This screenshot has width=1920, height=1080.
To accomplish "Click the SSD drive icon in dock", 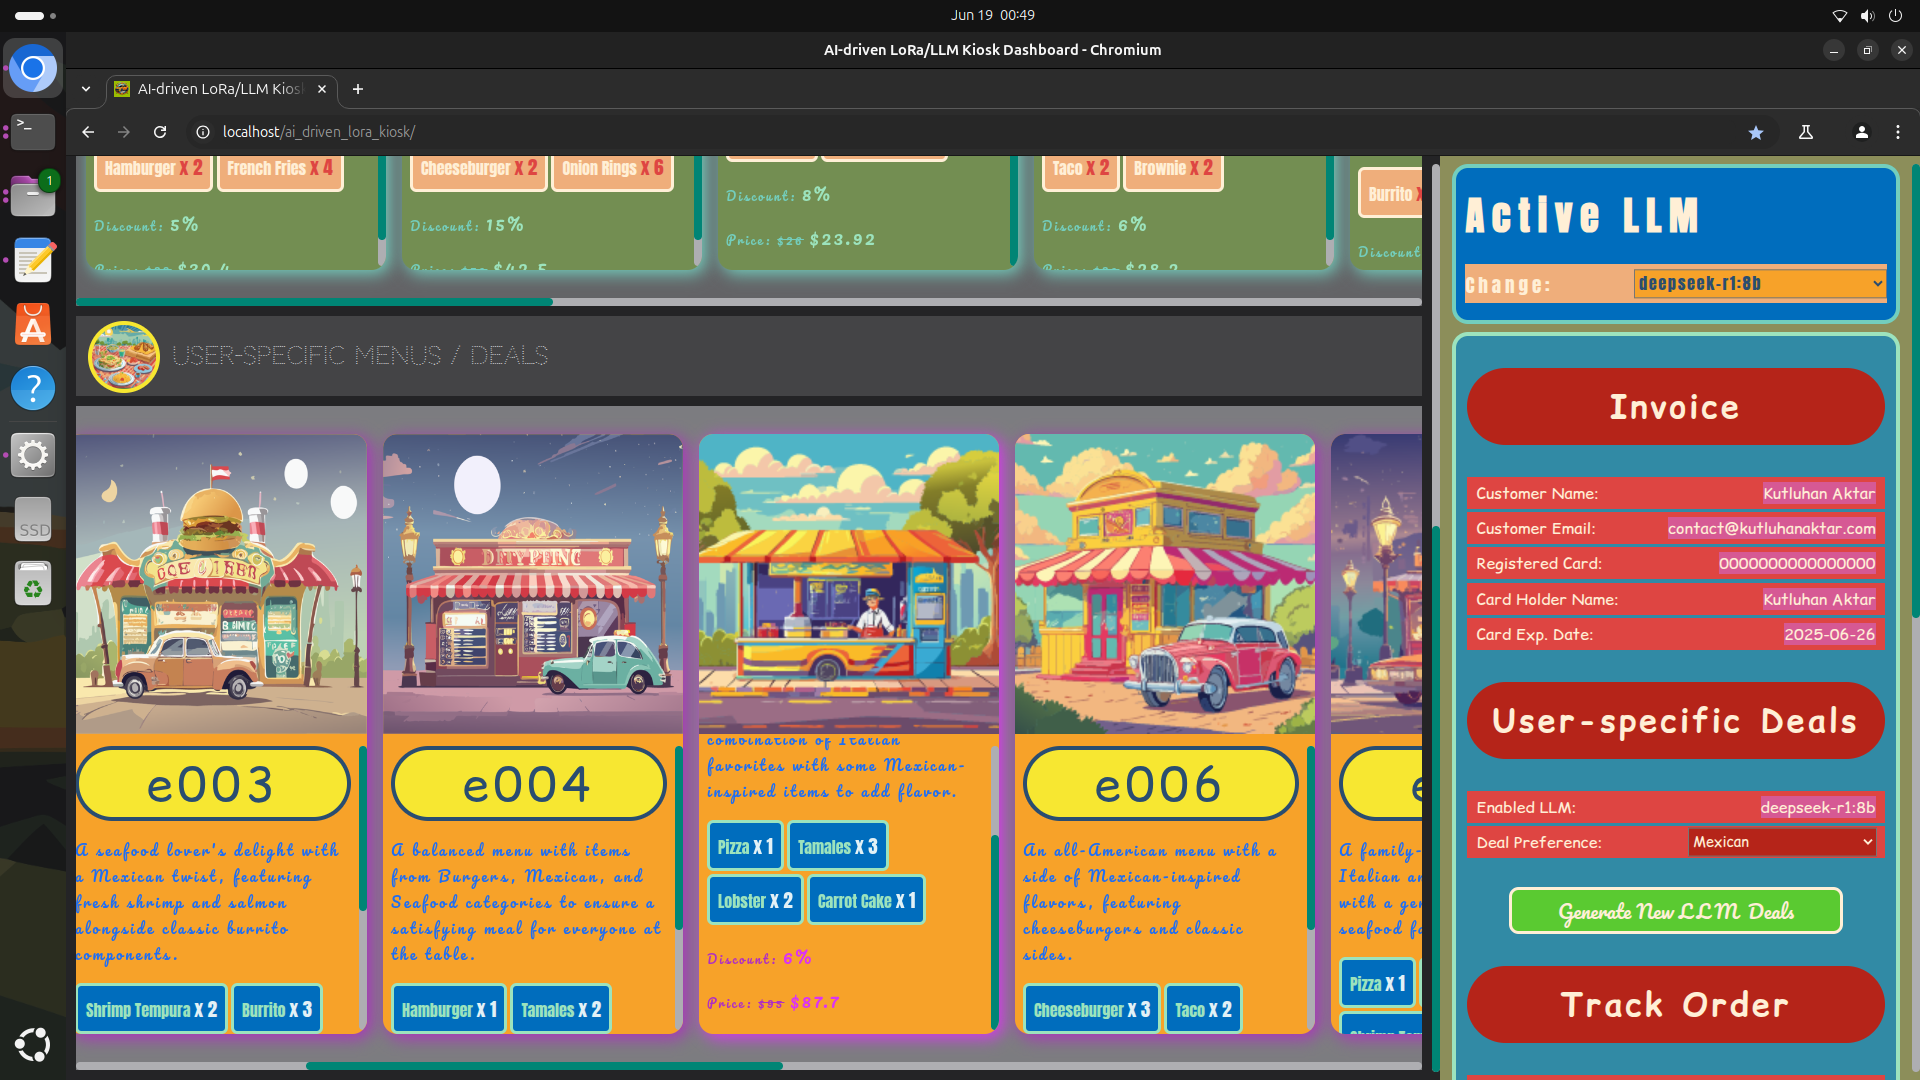I will pos(33,520).
